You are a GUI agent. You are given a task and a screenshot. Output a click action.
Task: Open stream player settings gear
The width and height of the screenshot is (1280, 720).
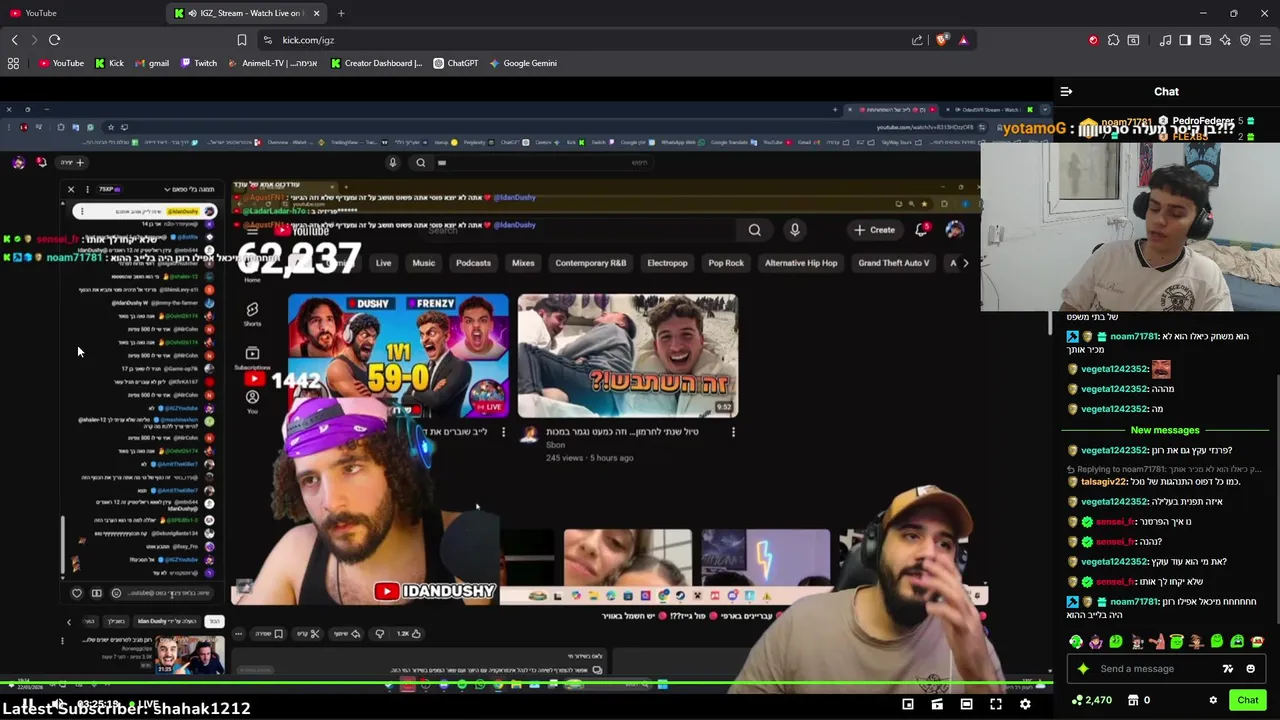[x=1025, y=704]
